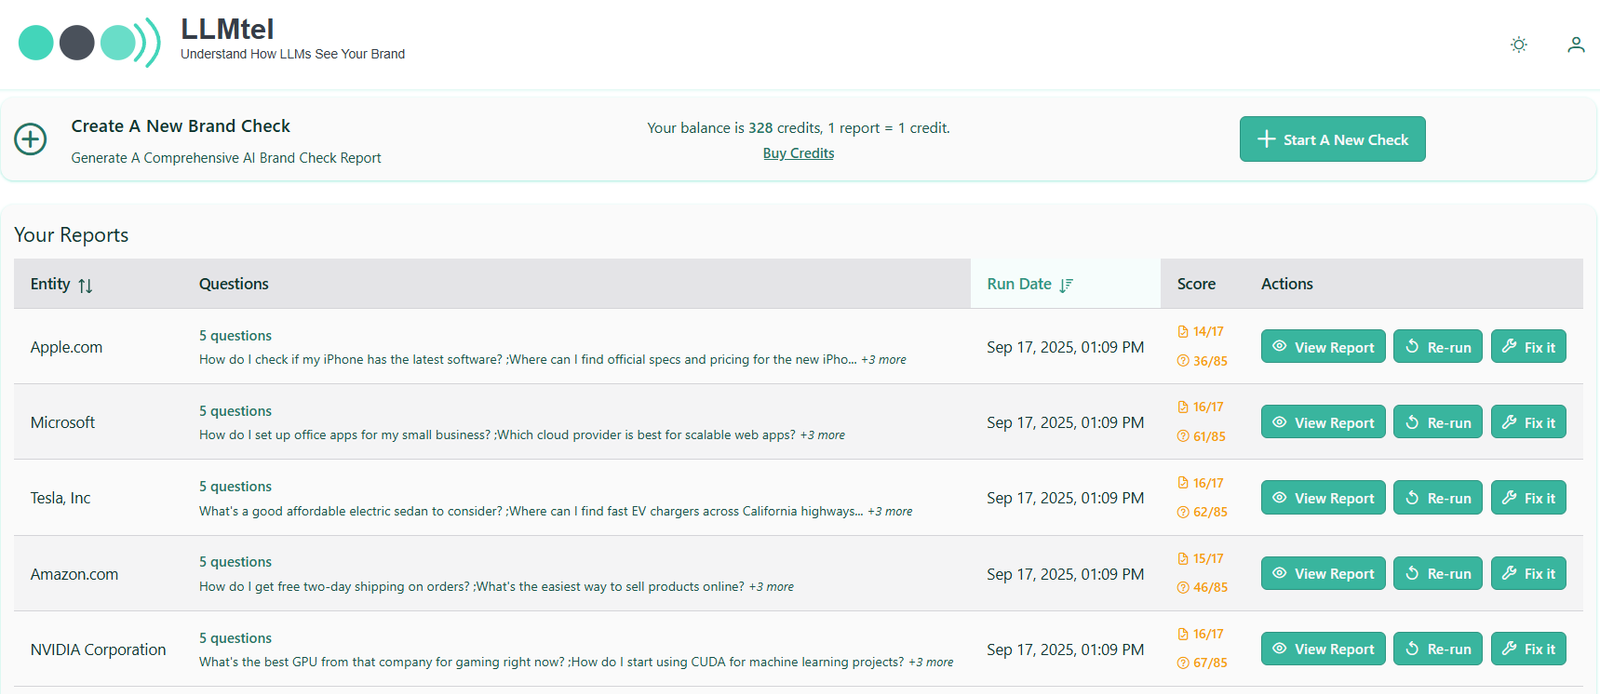
Task: Open the 5 questions link for Microsoft
Action: (x=235, y=411)
